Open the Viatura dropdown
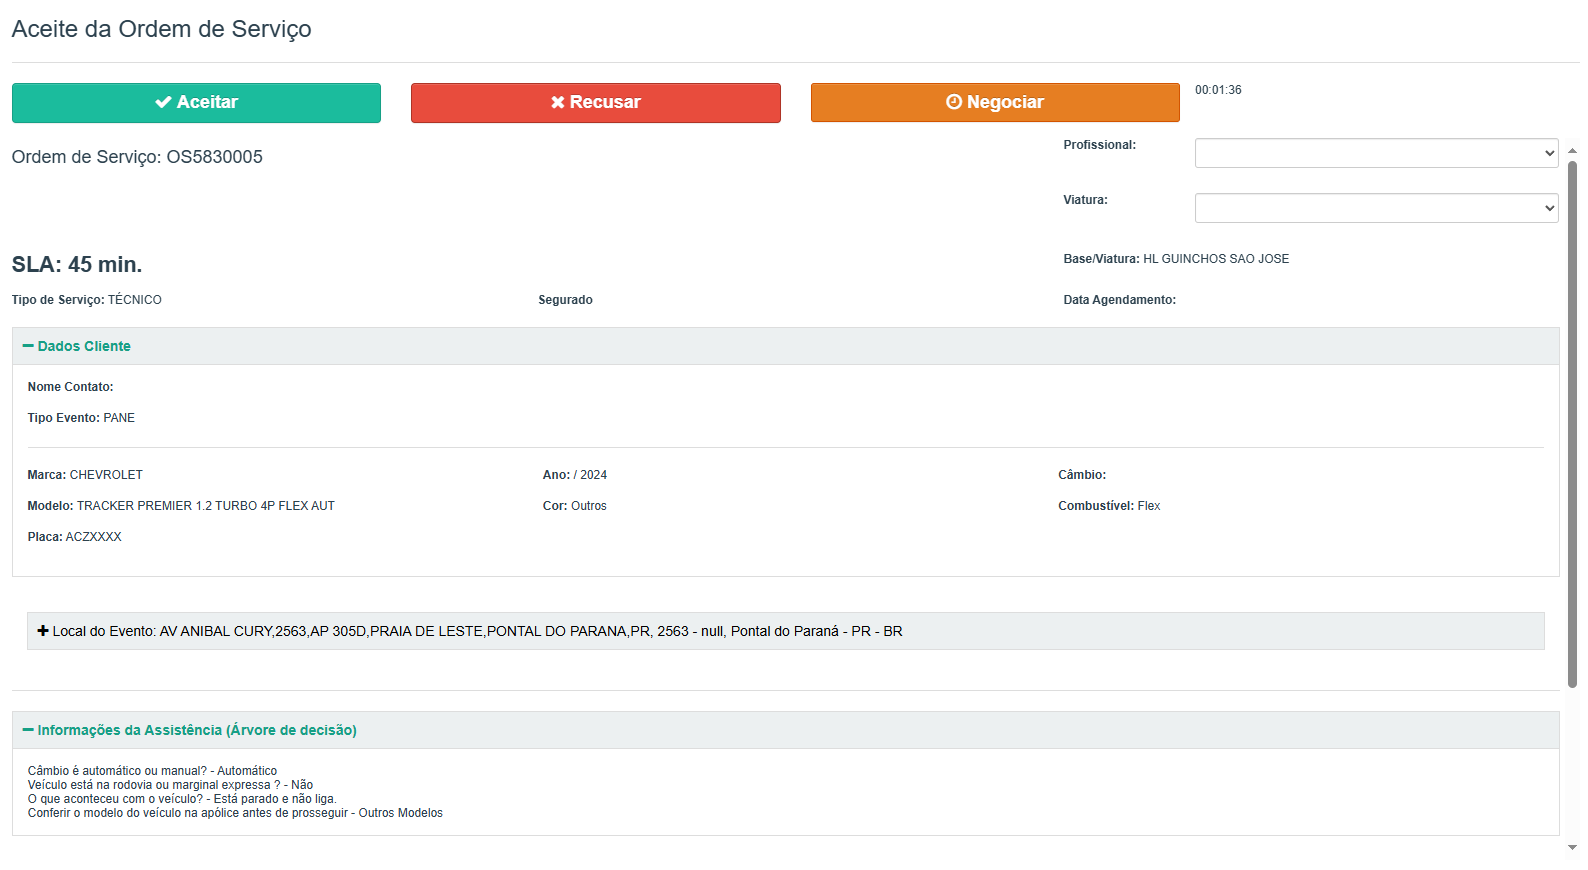 pos(1376,208)
